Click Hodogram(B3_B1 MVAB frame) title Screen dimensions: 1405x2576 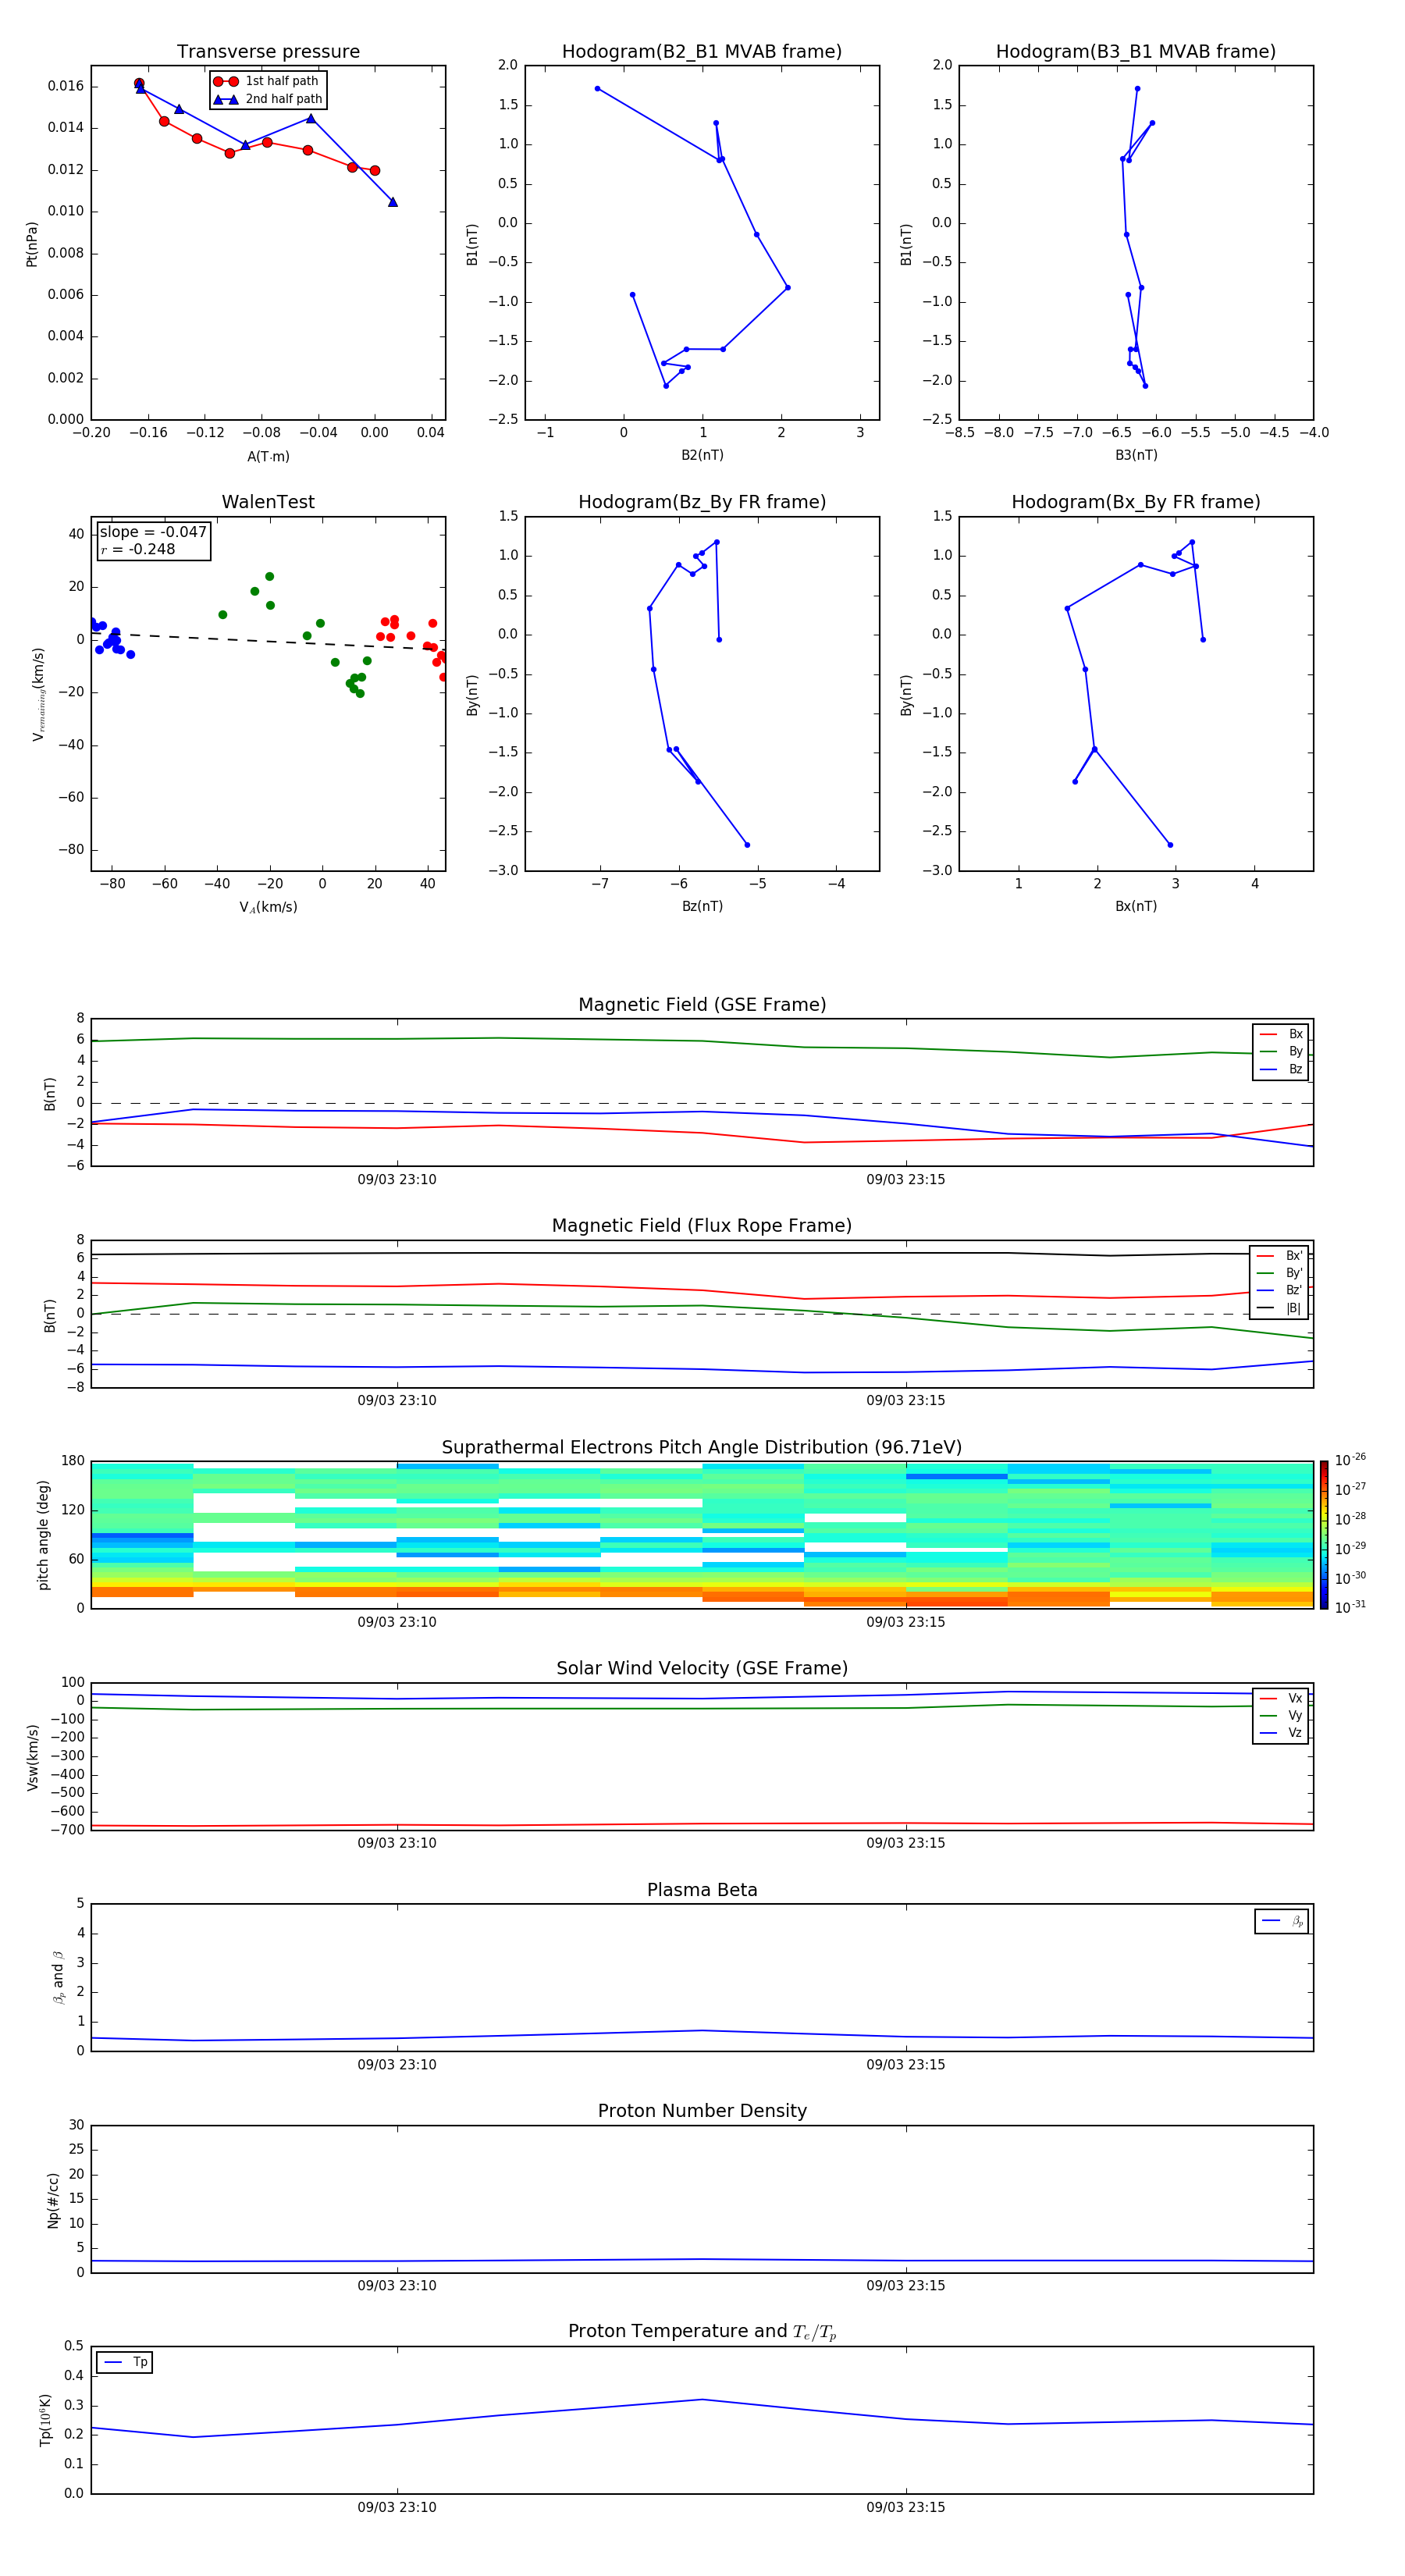click(1136, 52)
